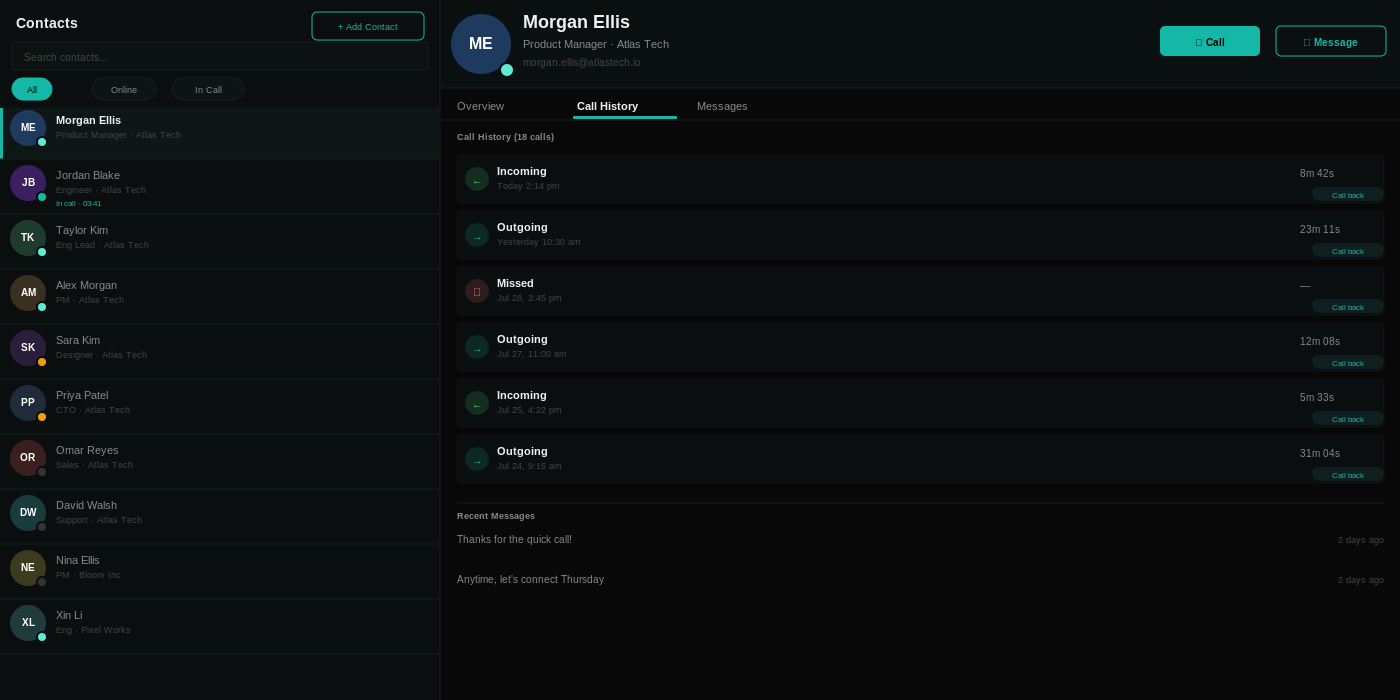The image size is (1400, 700).
Task: Click Jordan Blake's JB avatar
Action: [x=28, y=183]
